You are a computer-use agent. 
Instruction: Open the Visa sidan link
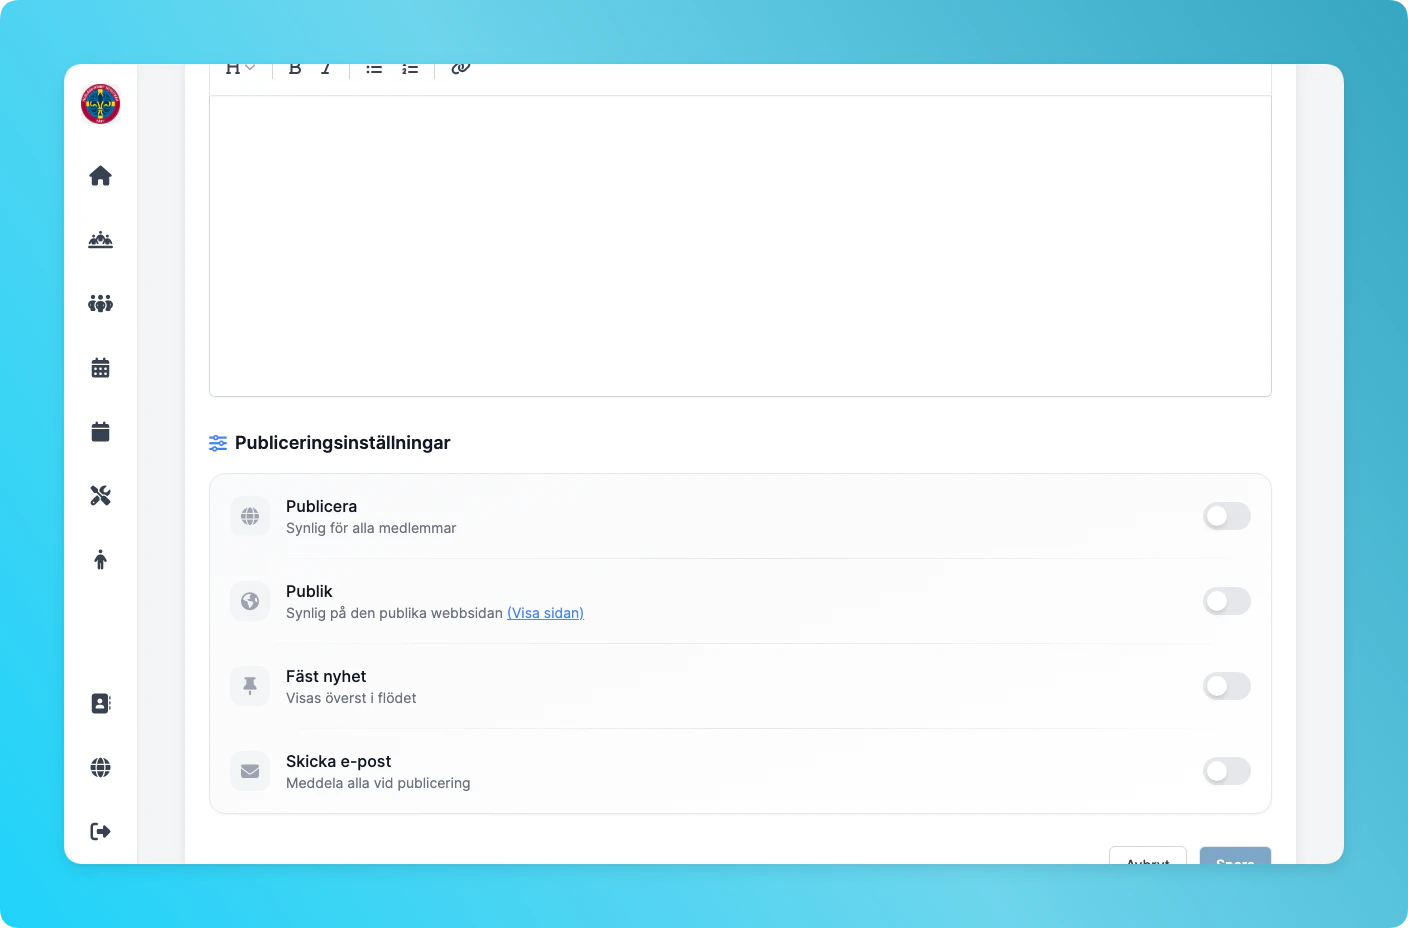click(545, 613)
